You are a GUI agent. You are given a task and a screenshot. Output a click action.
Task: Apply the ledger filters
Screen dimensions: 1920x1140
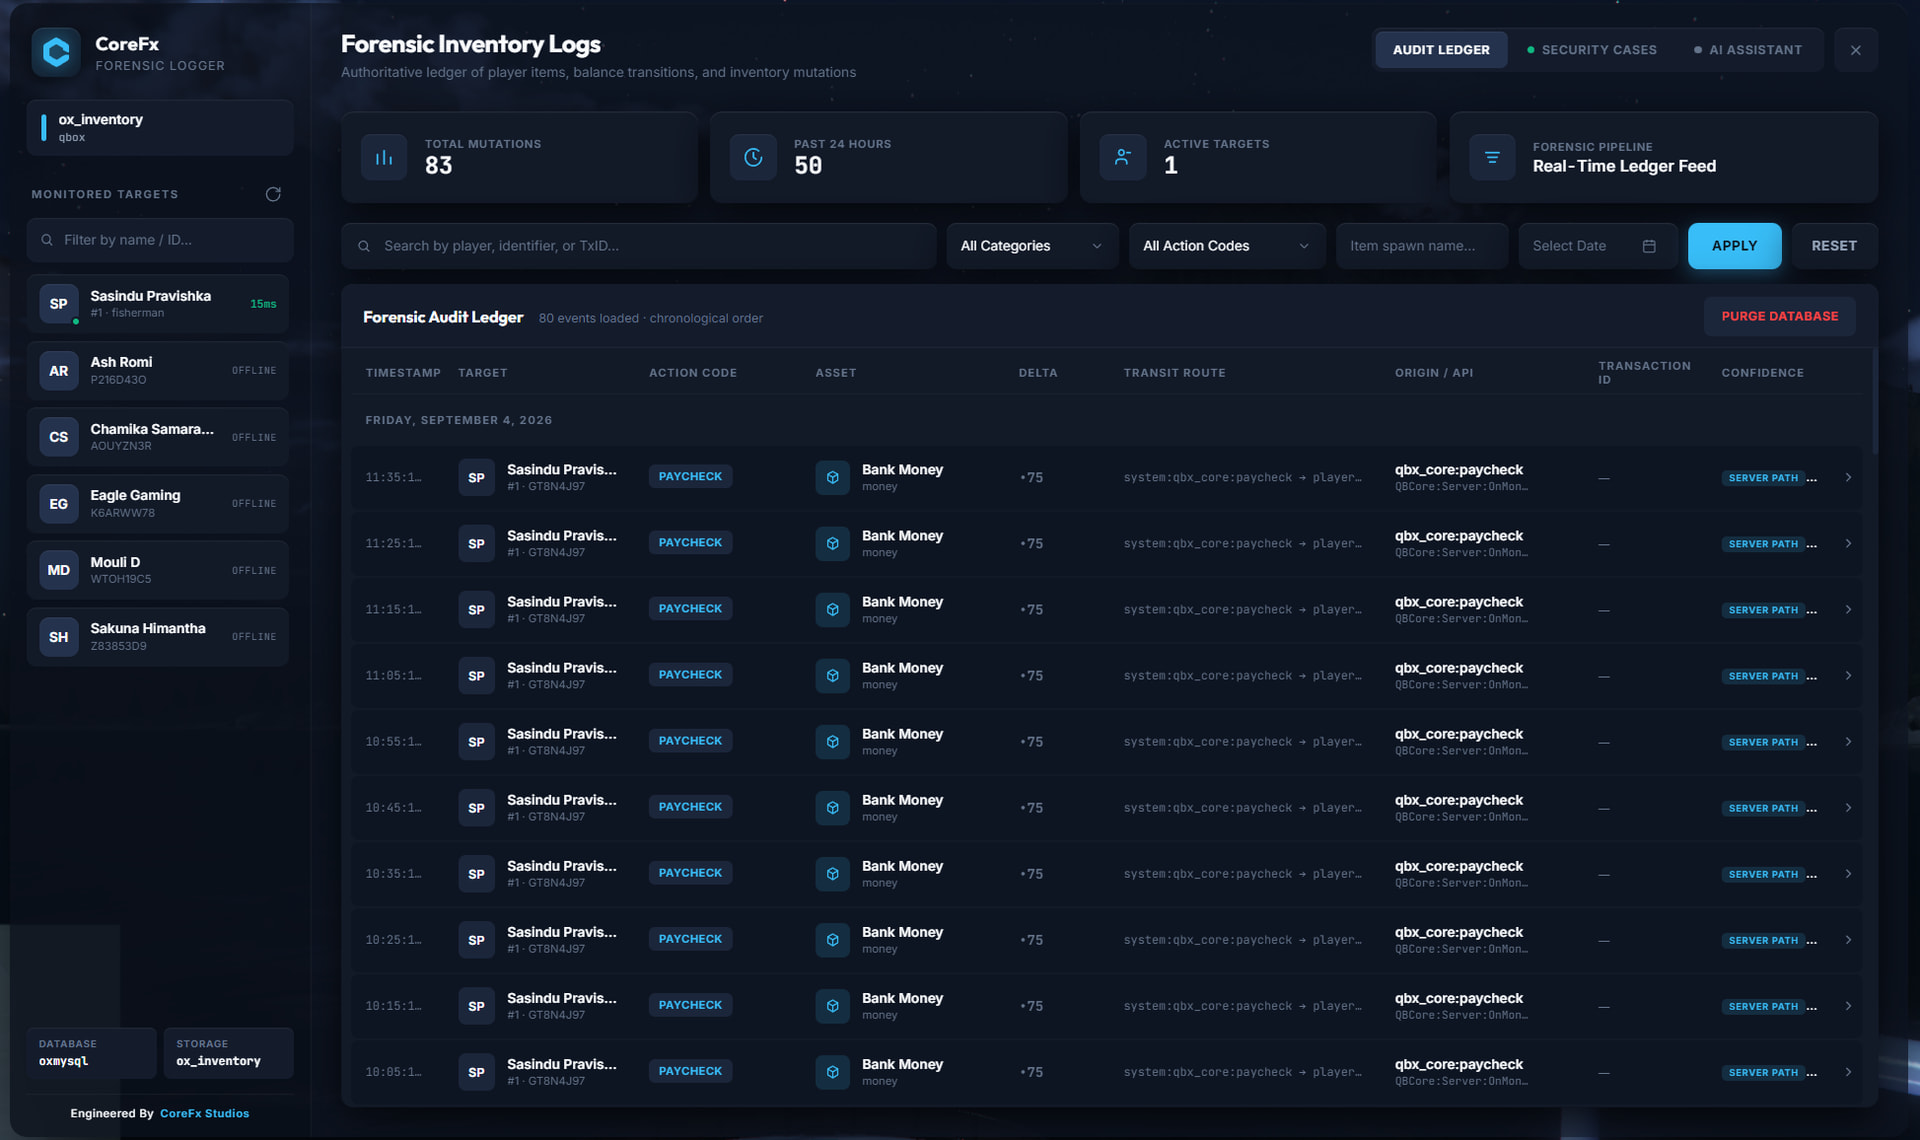pos(1734,246)
